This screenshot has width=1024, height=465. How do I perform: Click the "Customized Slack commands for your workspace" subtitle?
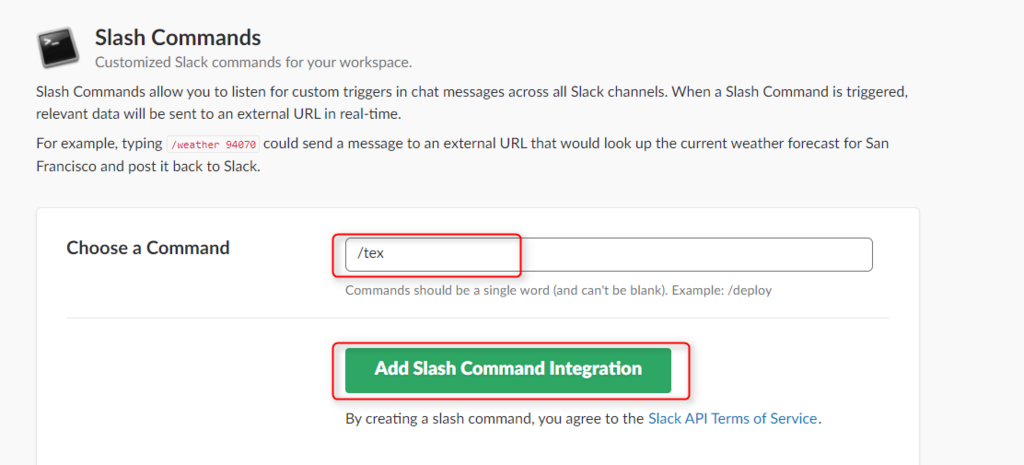(x=253, y=62)
